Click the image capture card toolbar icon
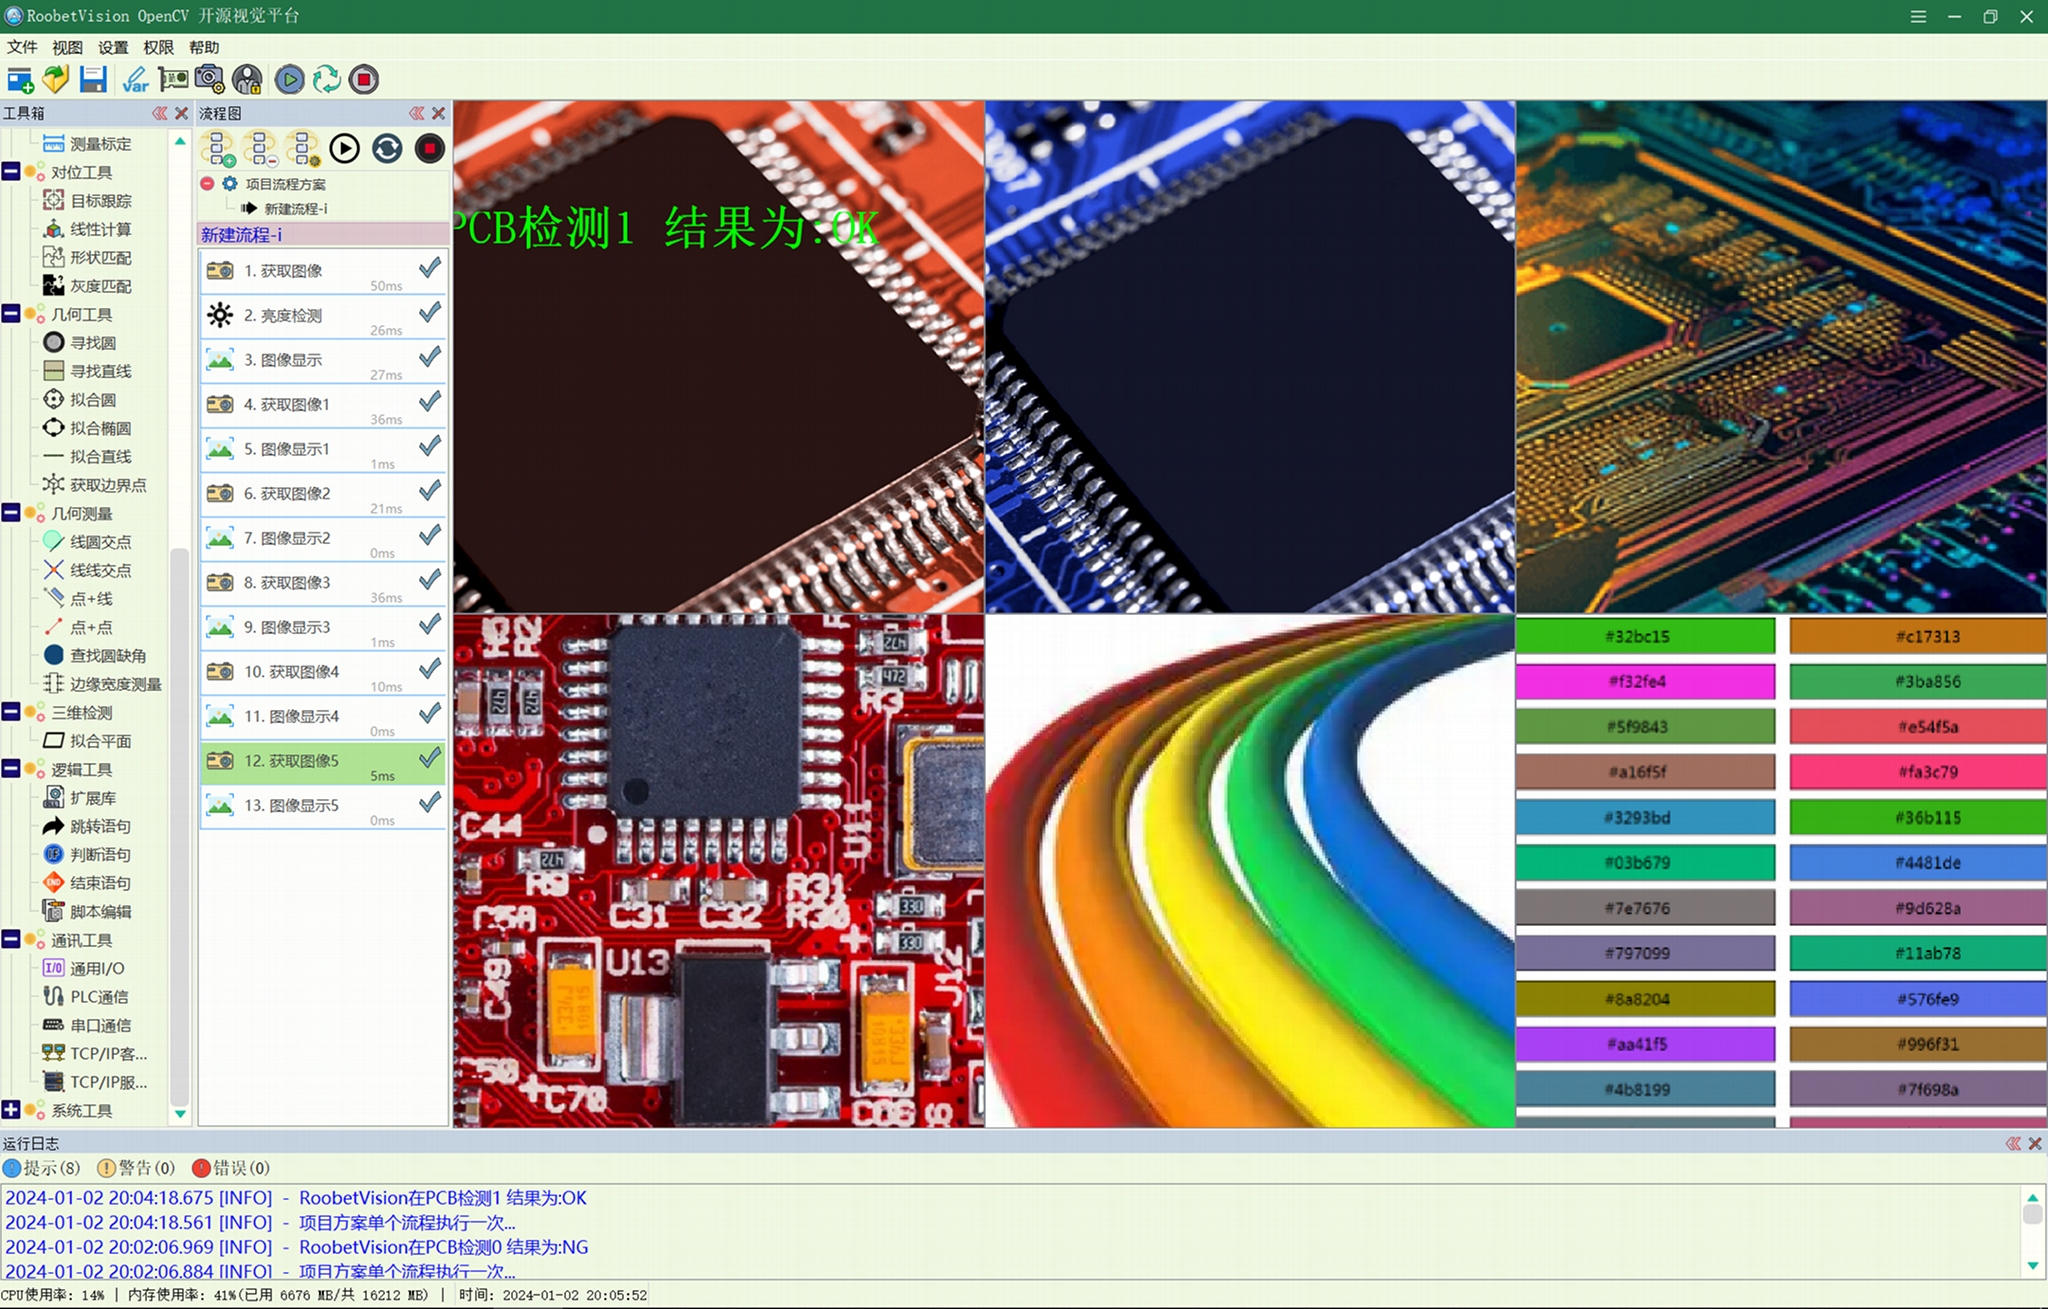The width and height of the screenshot is (2048, 1309). pos(173,79)
